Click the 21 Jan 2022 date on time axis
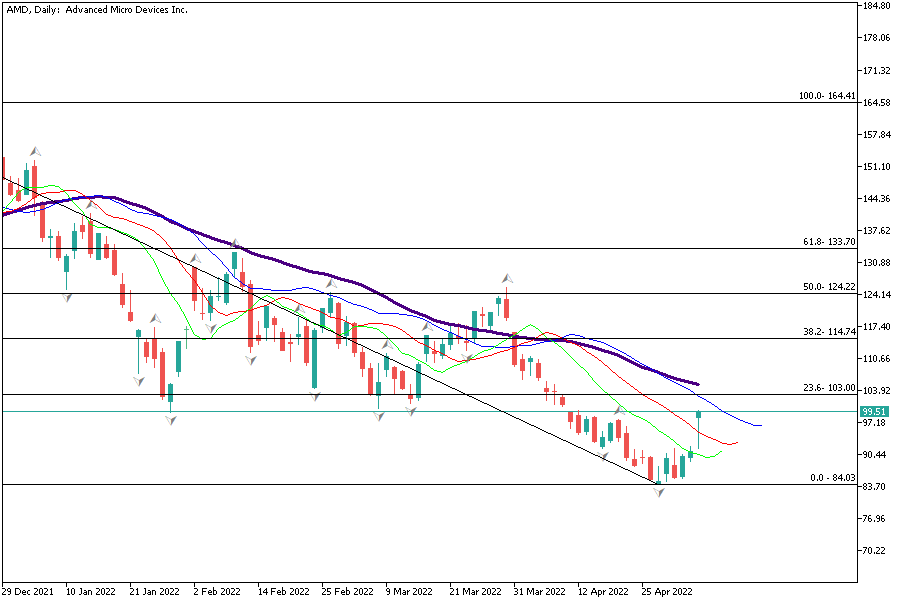900x600 pixels. pyautogui.click(x=155, y=591)
